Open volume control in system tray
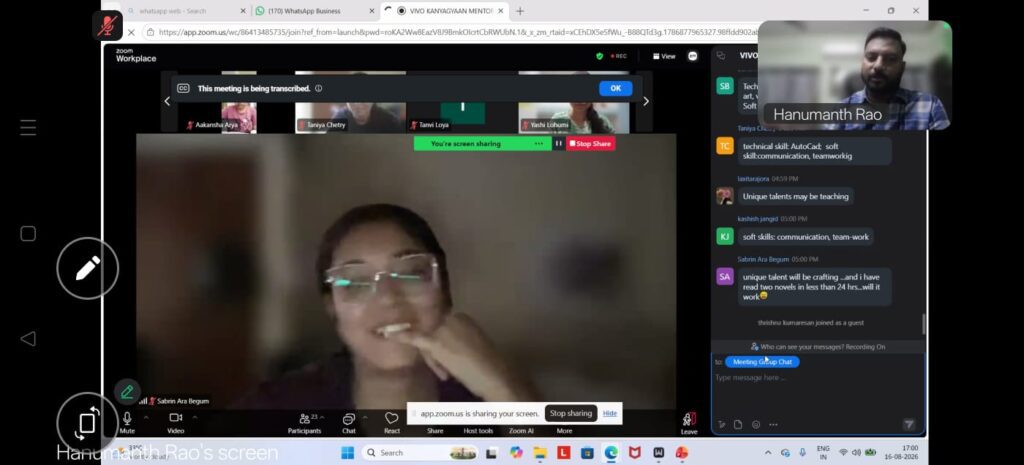Image resolution: width=1024 pixels, height=465 pixels. [x=856, y=453]
